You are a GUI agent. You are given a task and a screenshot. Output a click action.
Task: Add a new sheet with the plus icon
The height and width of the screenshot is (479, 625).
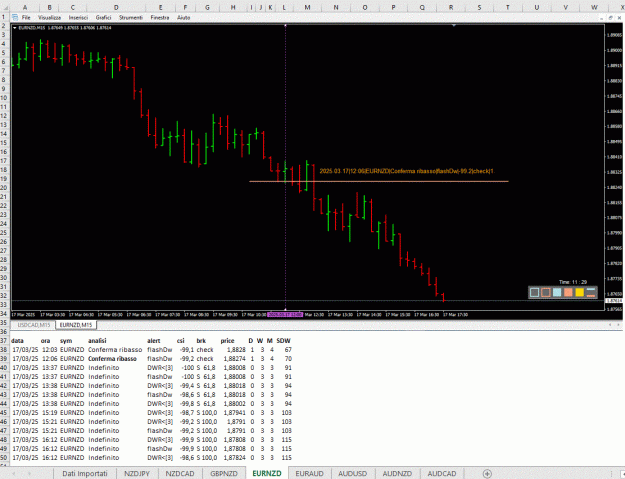(x=487, y=473)
